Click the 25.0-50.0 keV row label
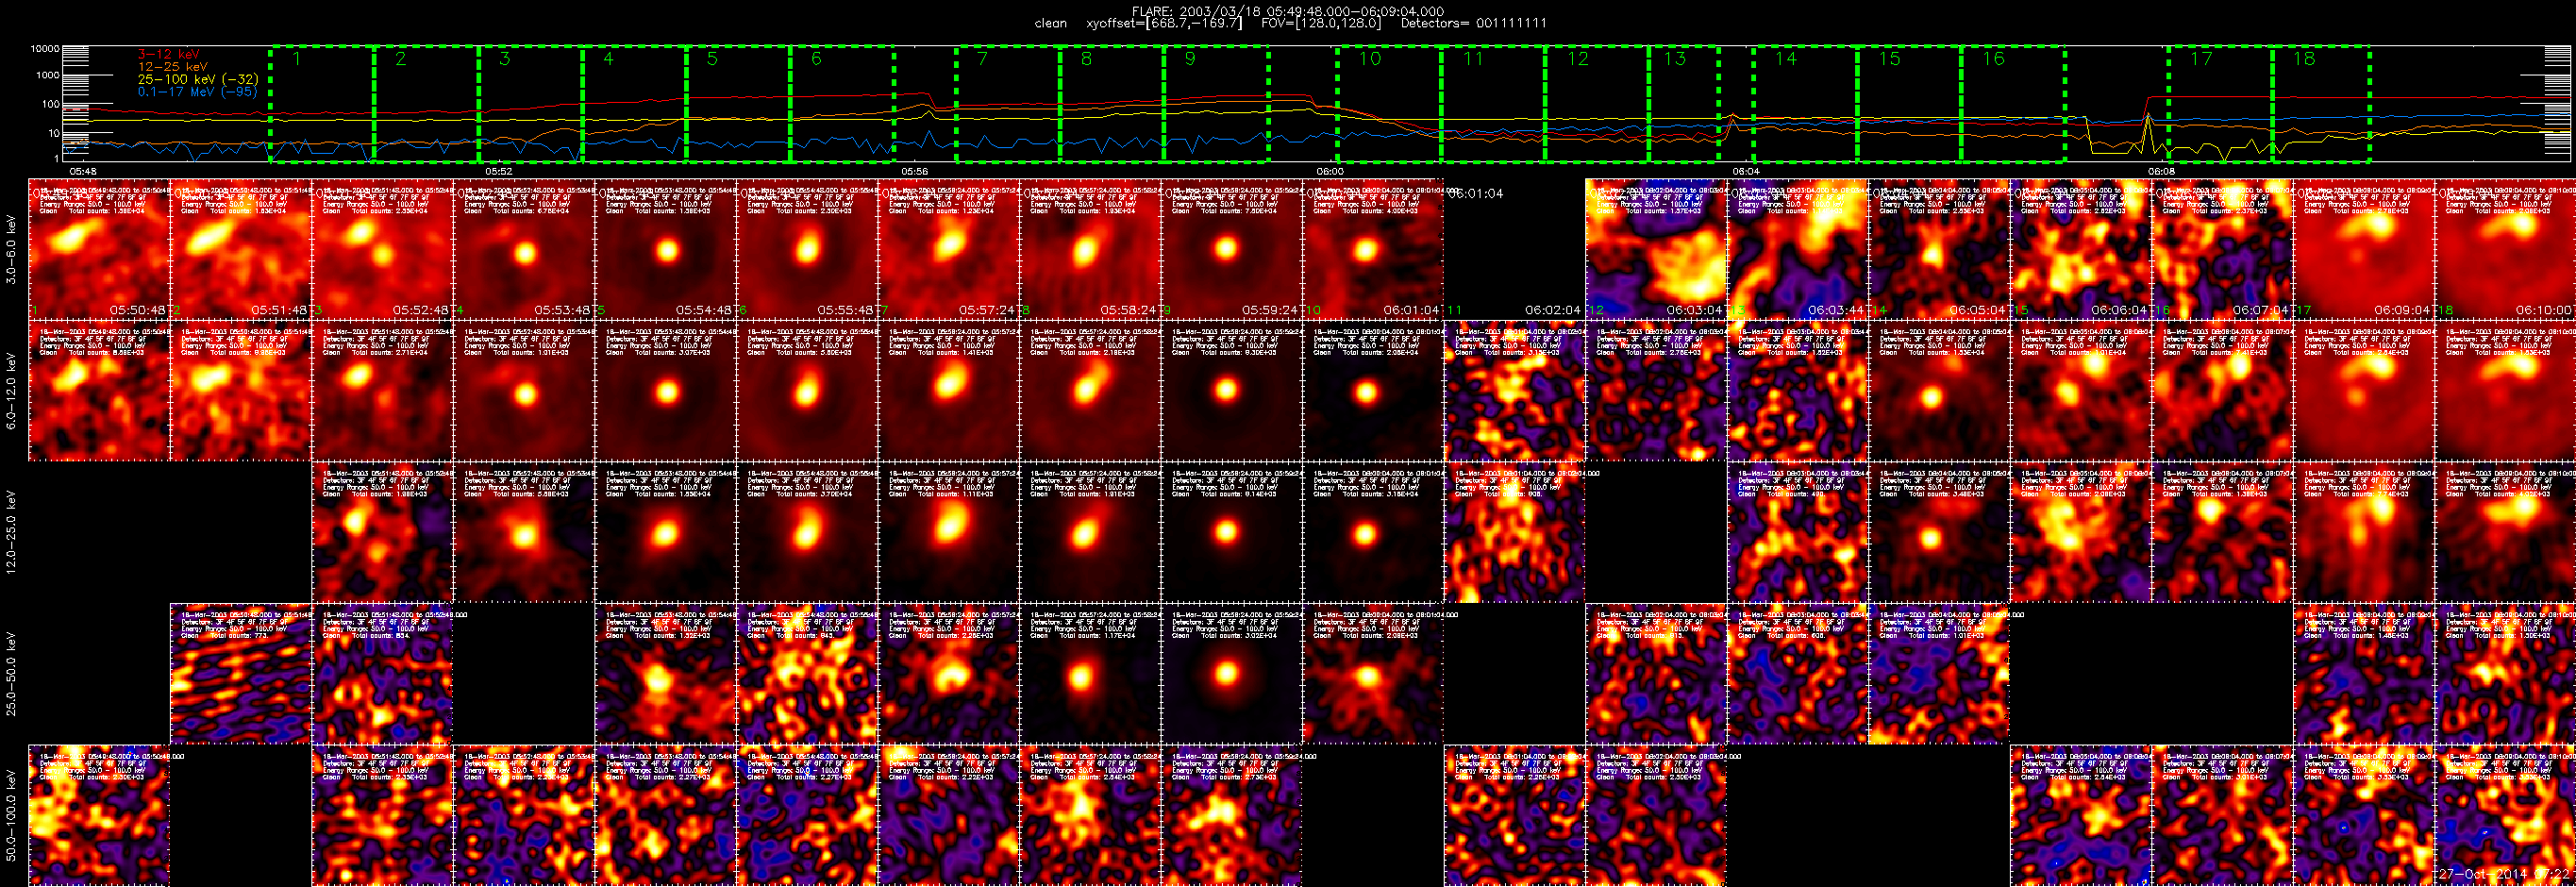This screenshot has height=887, width=2576. [11, 673]
